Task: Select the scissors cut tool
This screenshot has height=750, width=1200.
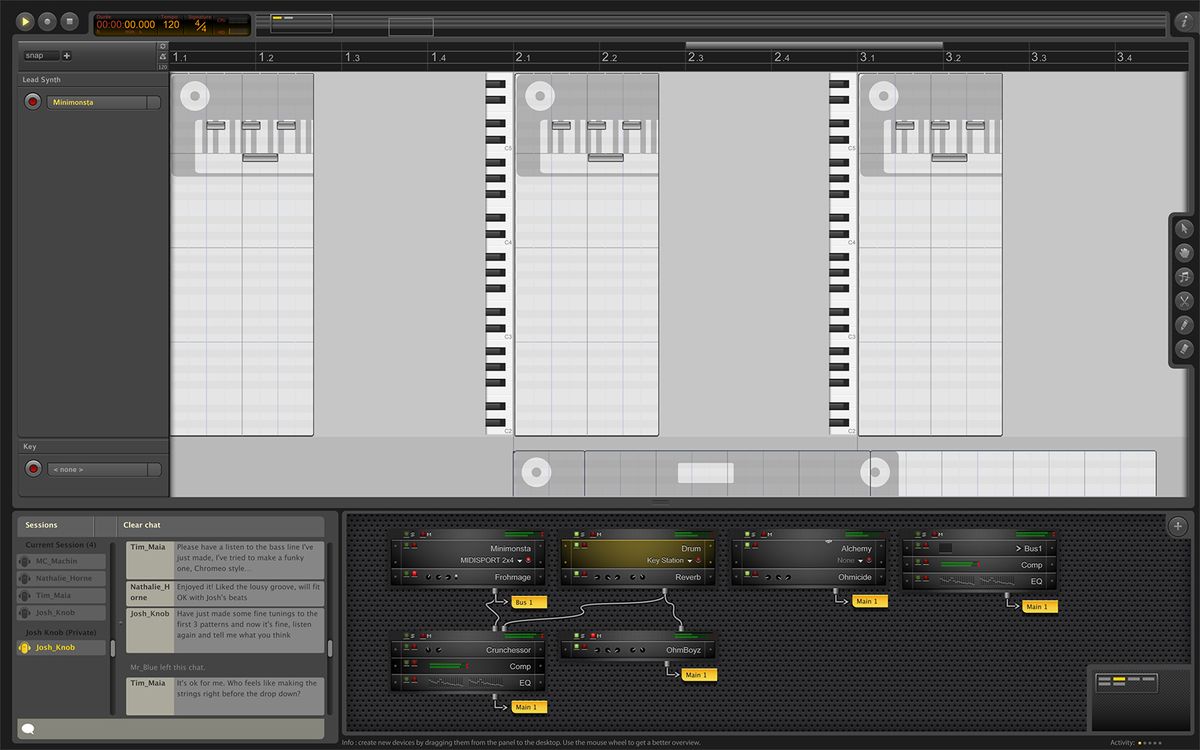Action: pyautogui.click(x=1184, y=301)
